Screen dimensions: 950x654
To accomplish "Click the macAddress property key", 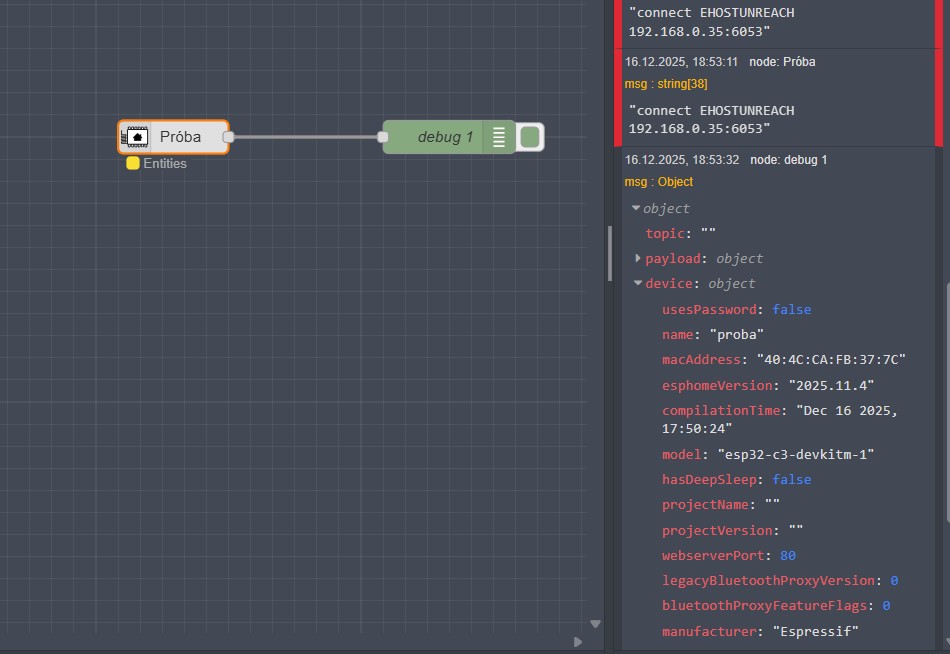I will [x=701, y=360].
